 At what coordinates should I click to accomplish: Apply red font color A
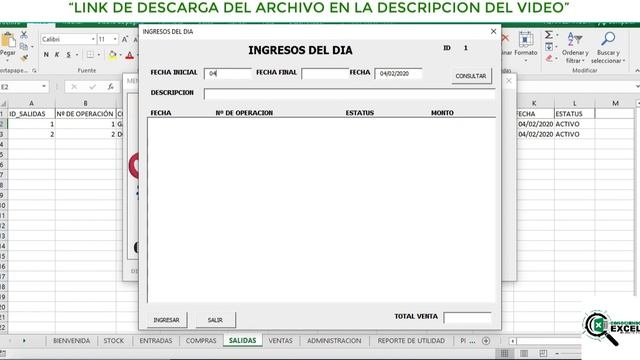(130, 55)
